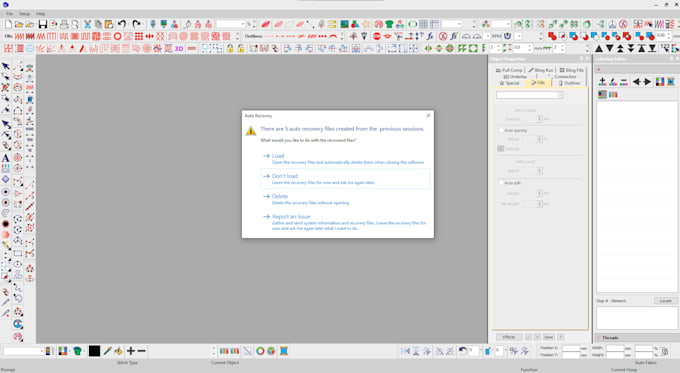680x373 pixels.
Task: Click the Save button in Object Properties
Action: point(549,337)
